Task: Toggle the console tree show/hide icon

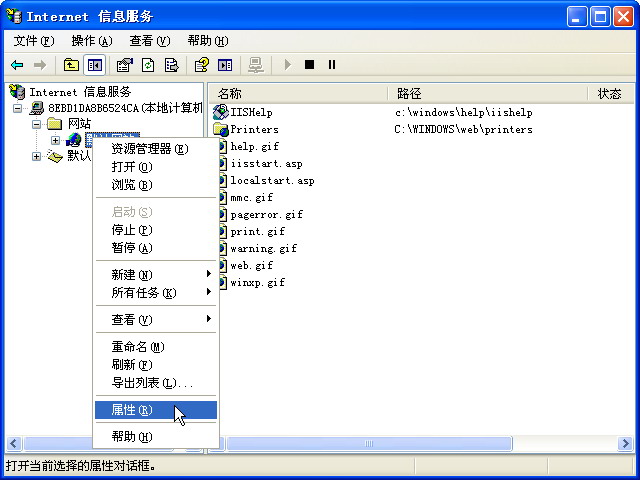Action: [x=95, y=65]
